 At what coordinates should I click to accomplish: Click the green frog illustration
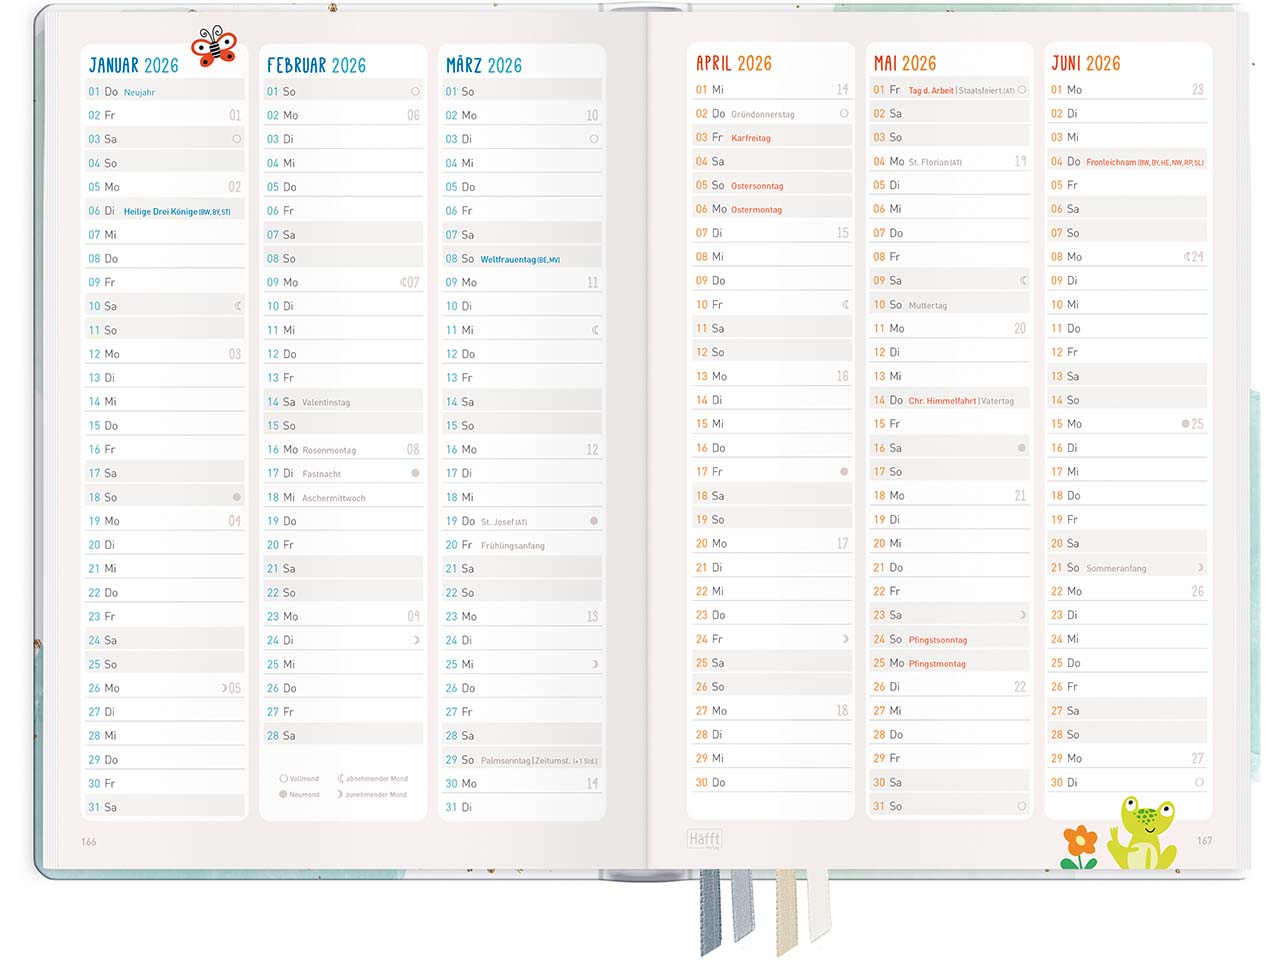pyautogui.click(x=1146, y=832)
